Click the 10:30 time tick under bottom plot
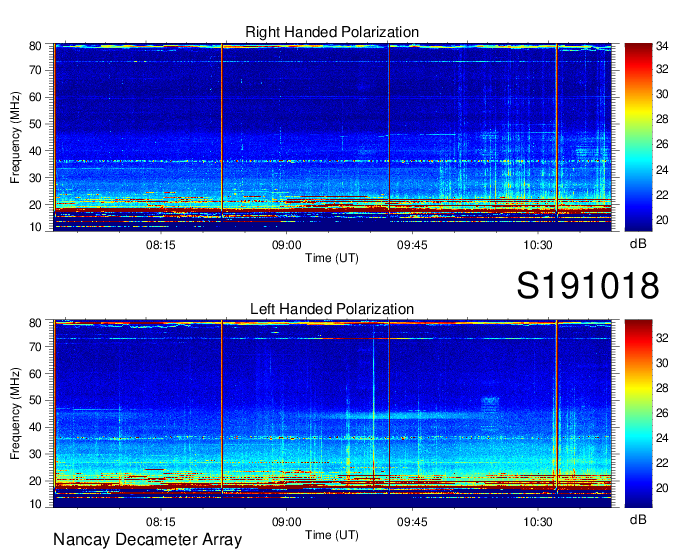The image size is (680, 552). 538,522
